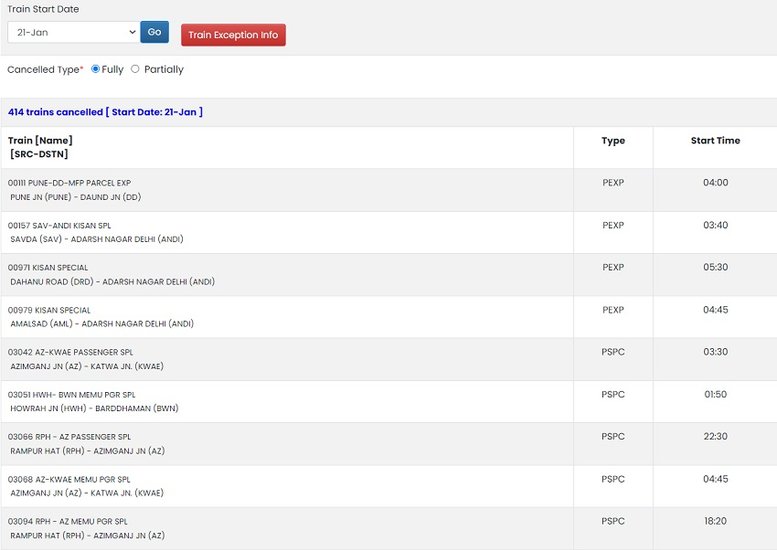Select the Fully cancelled radio option
777x550 pixels.
click(x=96, y=69)
